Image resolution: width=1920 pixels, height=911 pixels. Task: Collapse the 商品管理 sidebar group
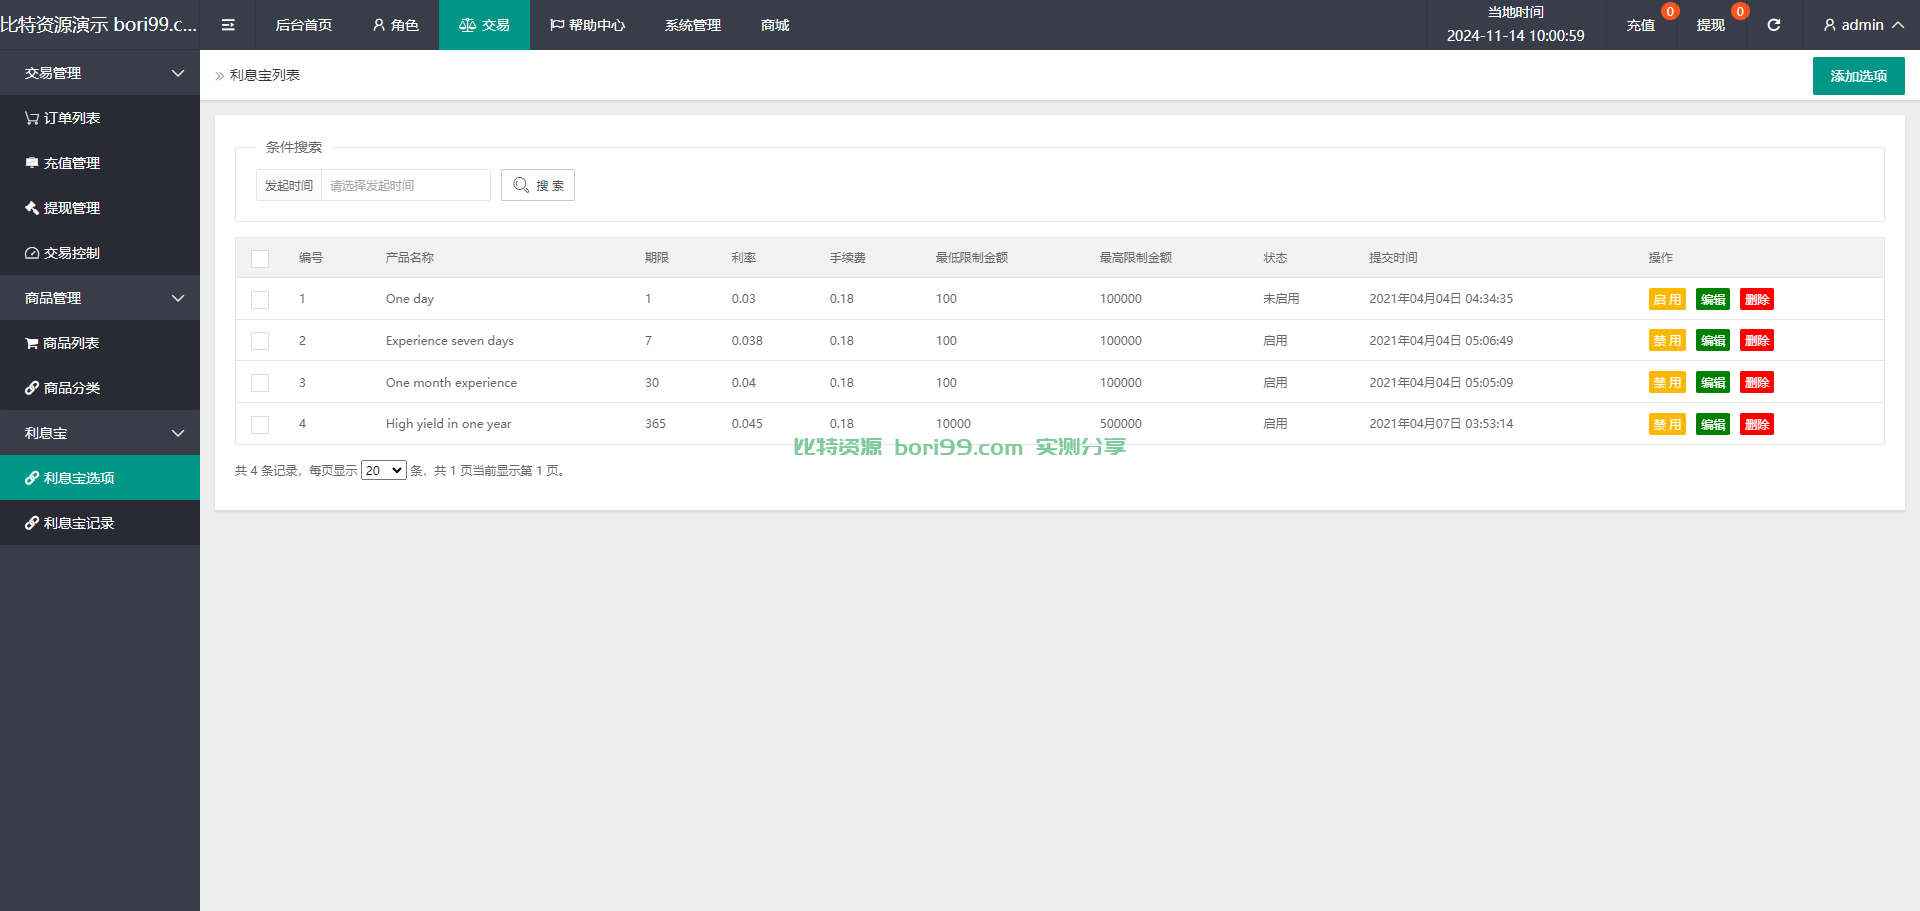pyautogui.click(x=100, y=298)
